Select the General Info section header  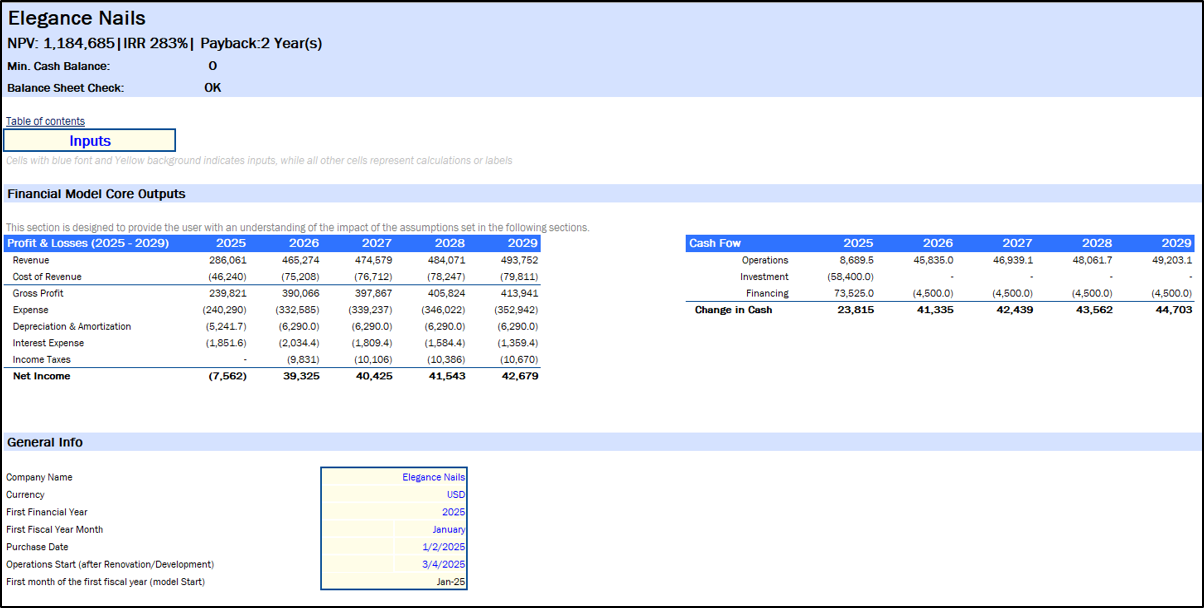coord(45,442)
